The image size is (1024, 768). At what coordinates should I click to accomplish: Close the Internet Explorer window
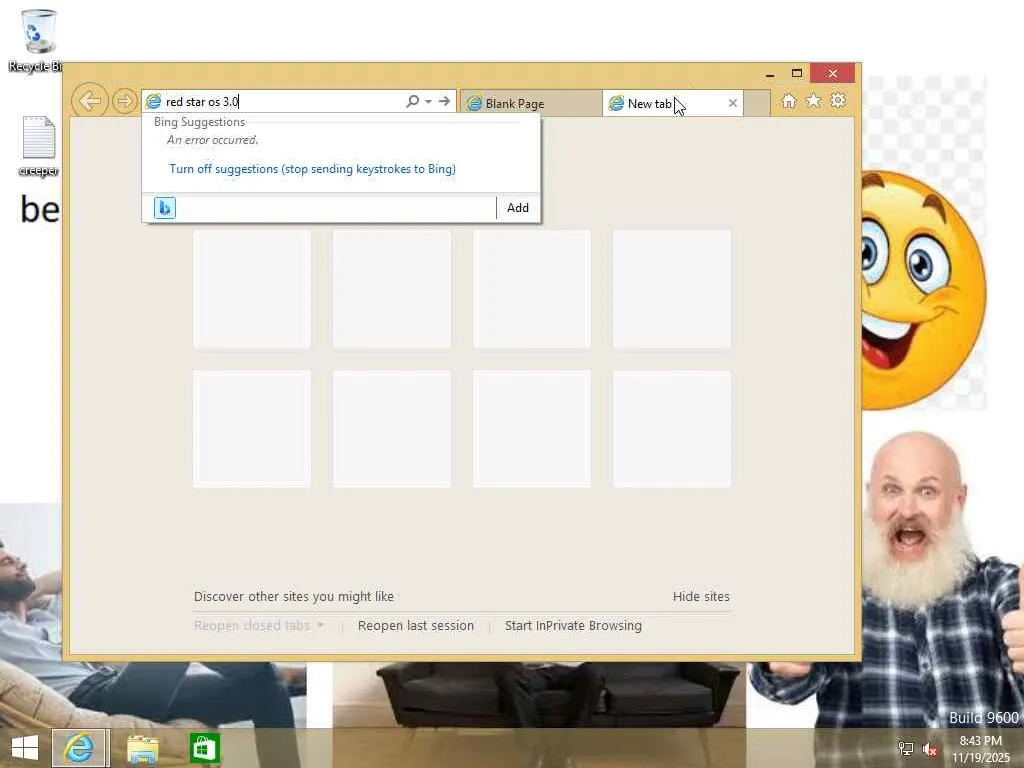(833, 73)
